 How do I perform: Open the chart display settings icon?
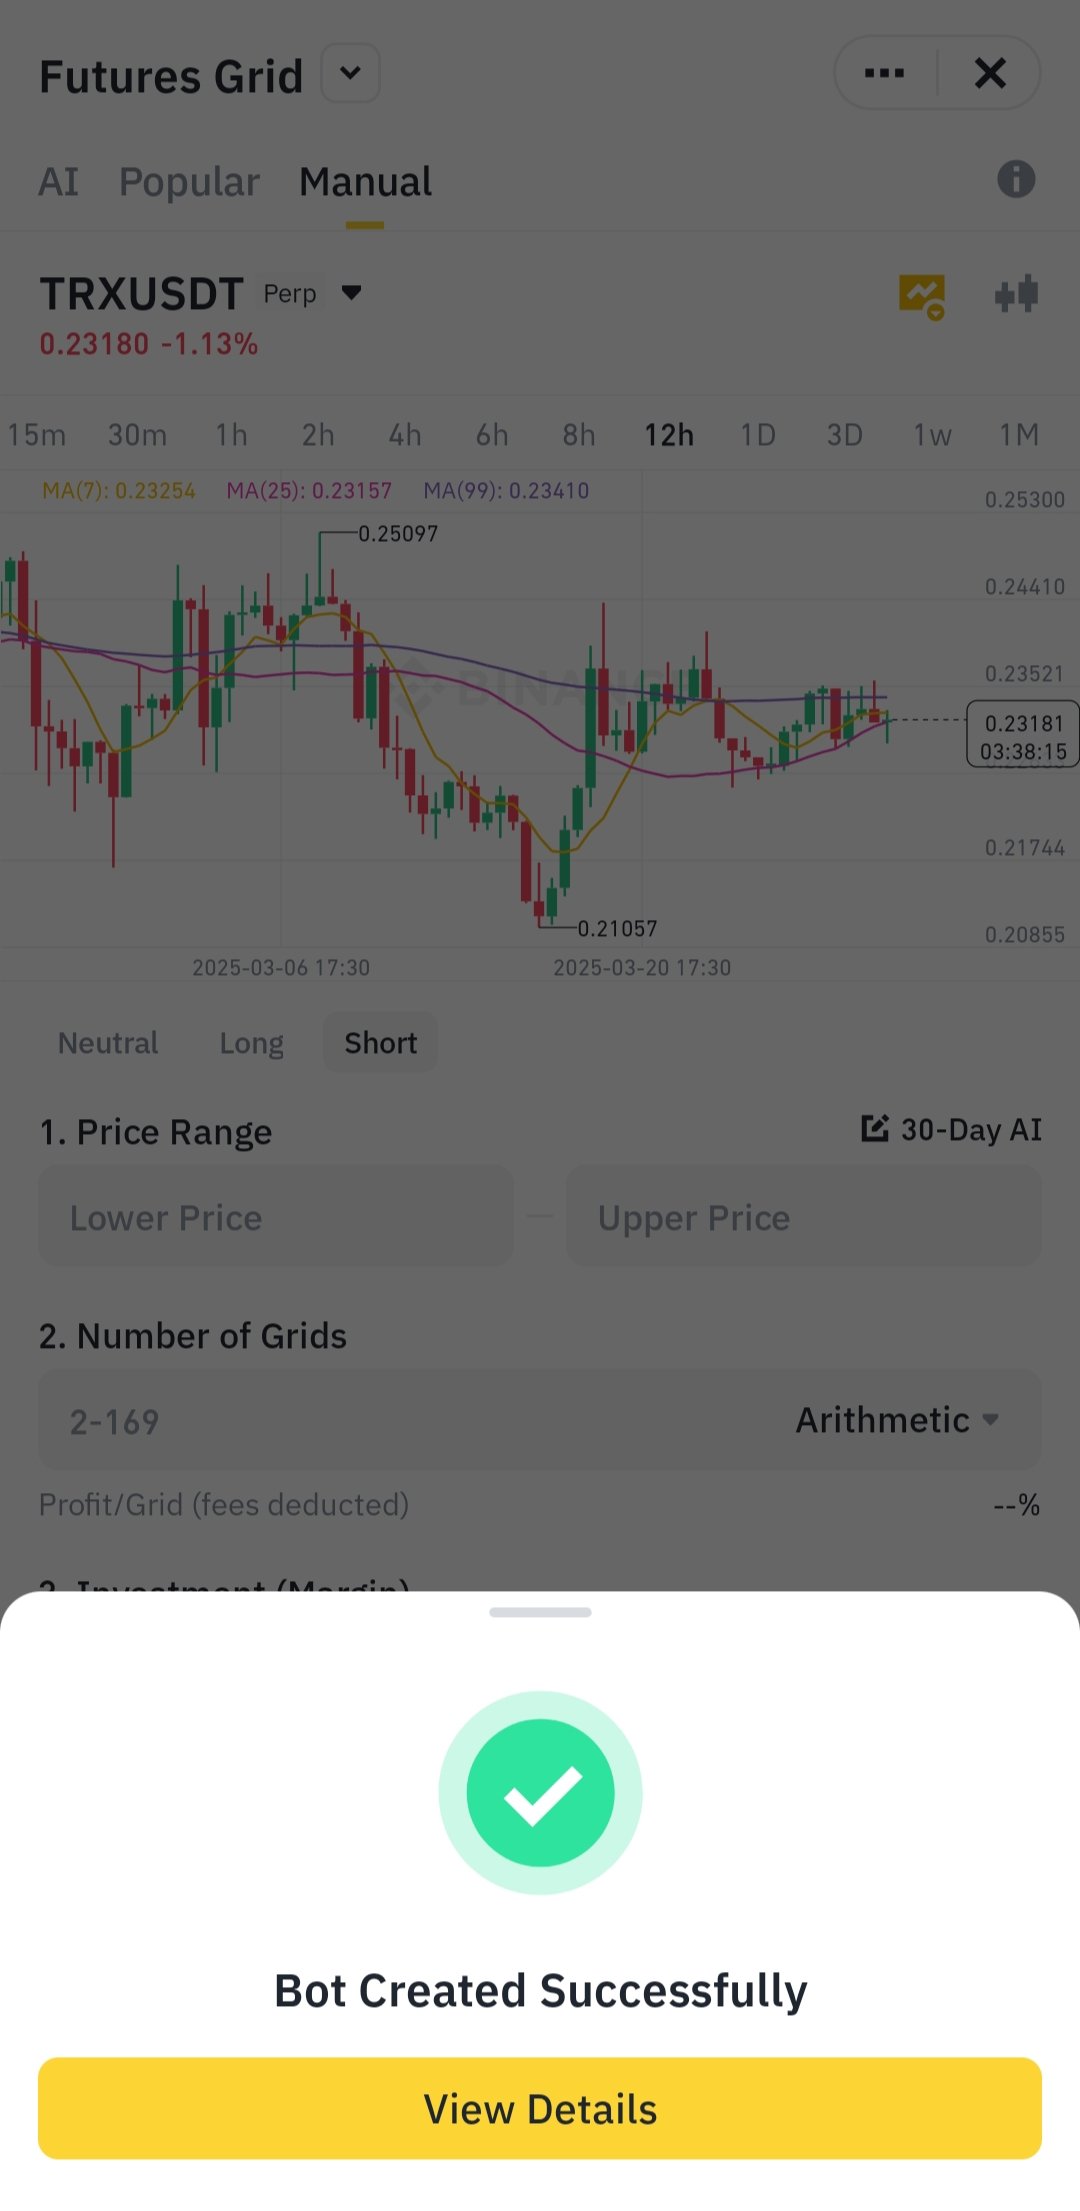922,297
